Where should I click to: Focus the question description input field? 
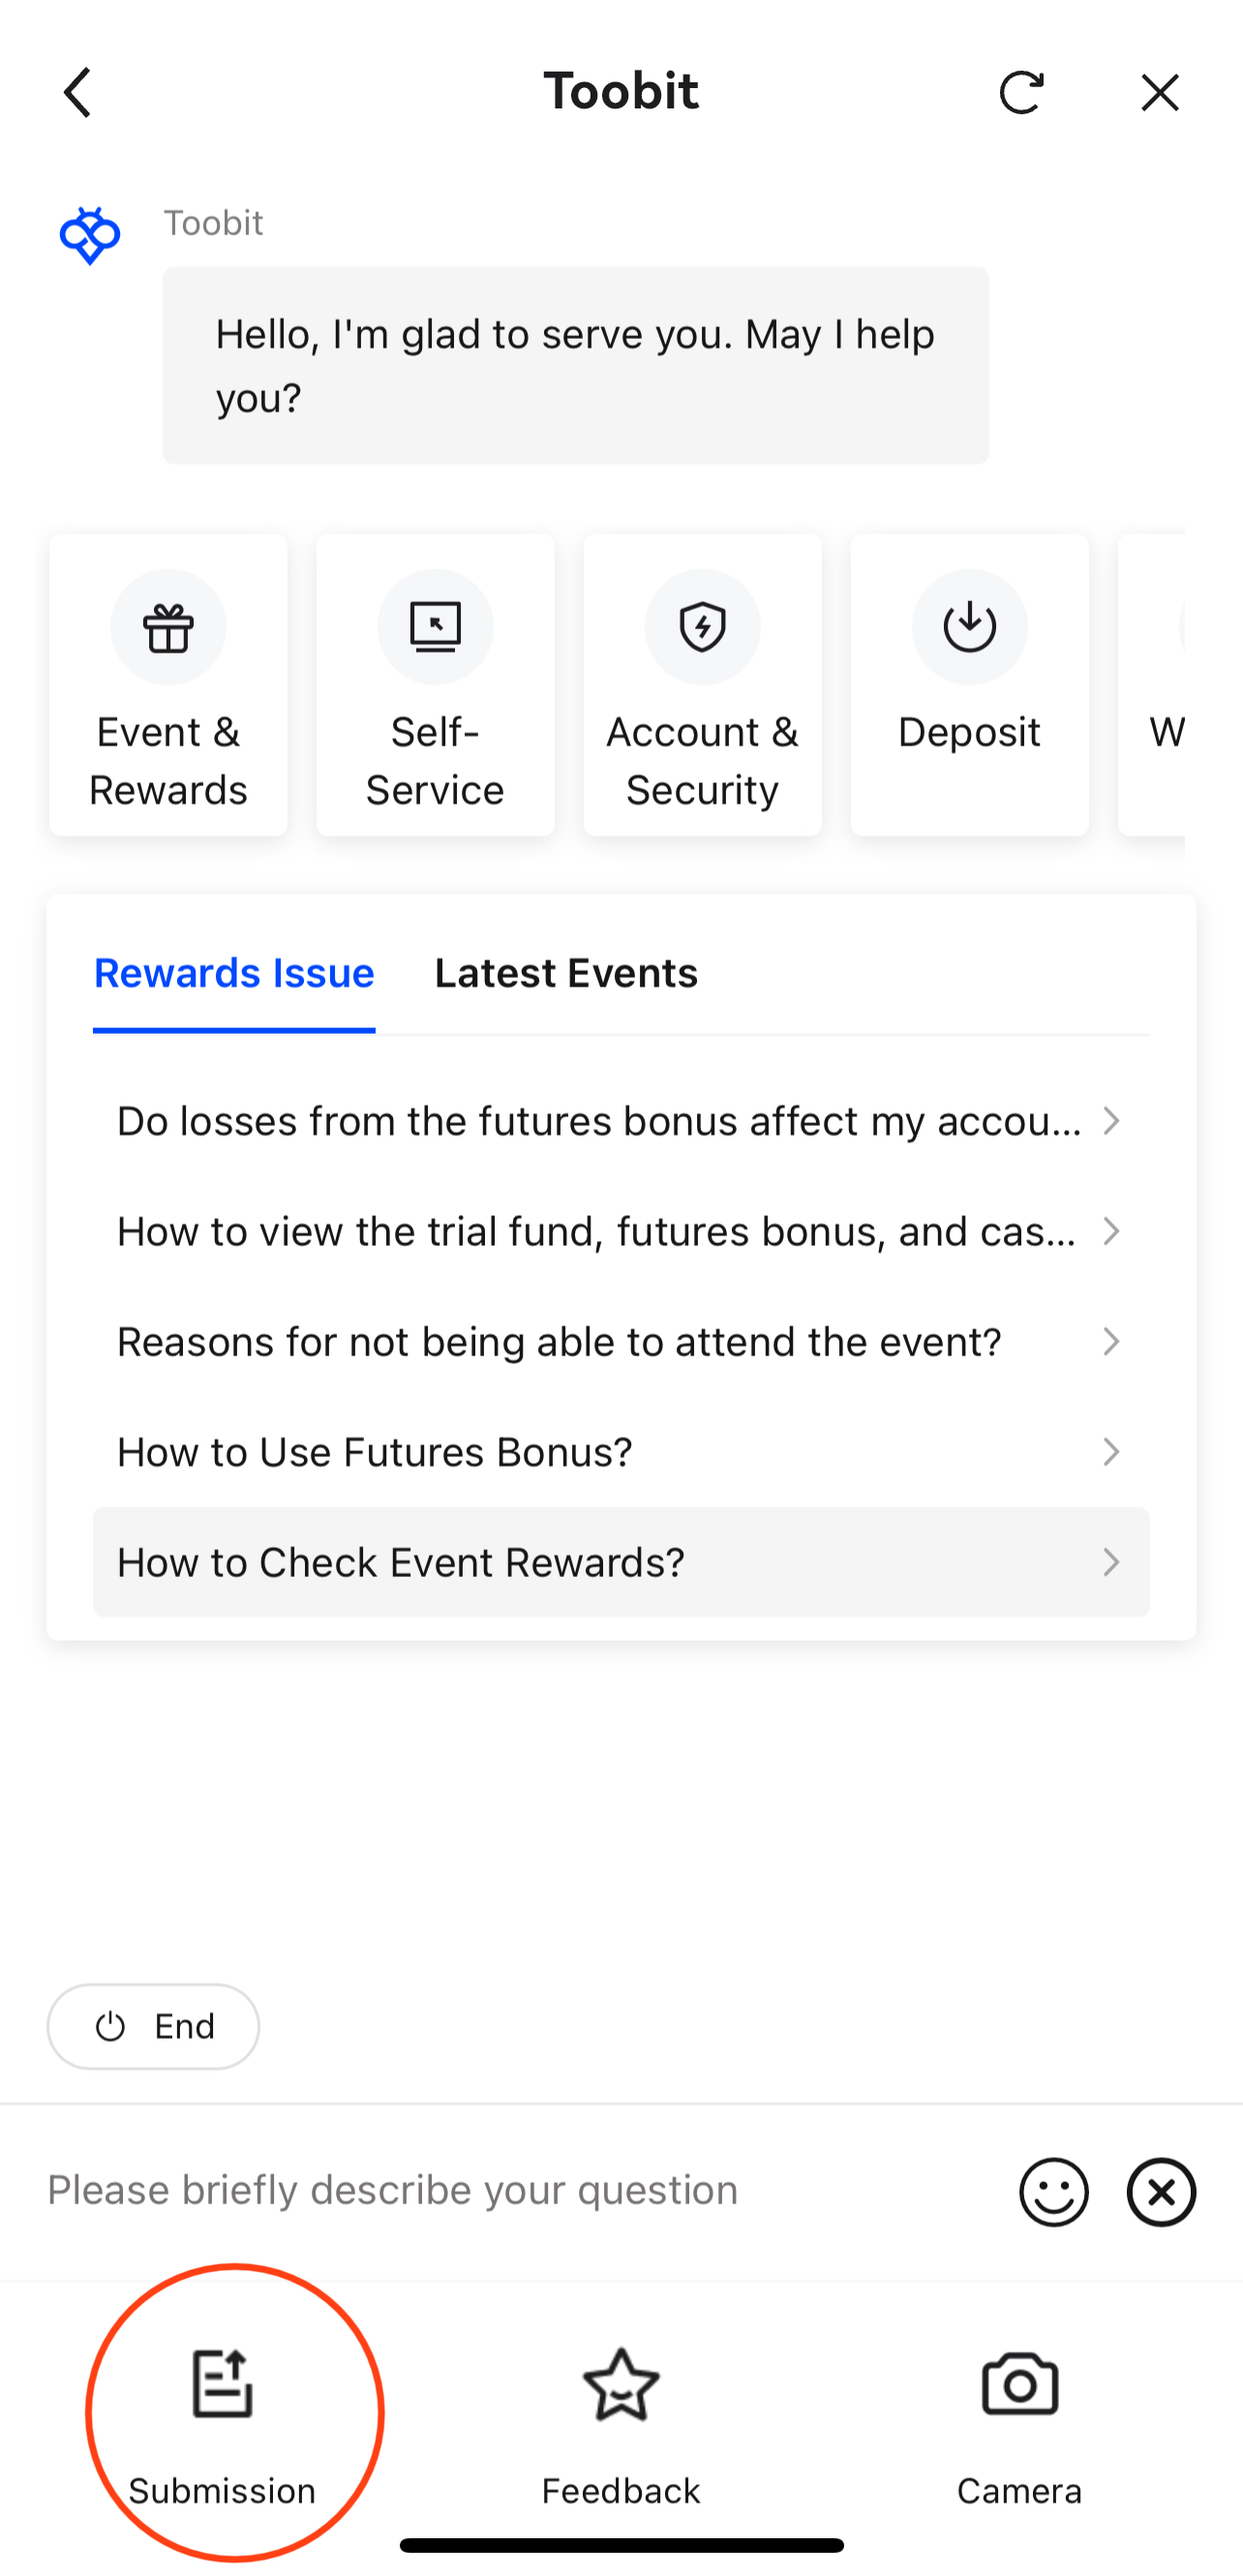tap(500, 2191)
